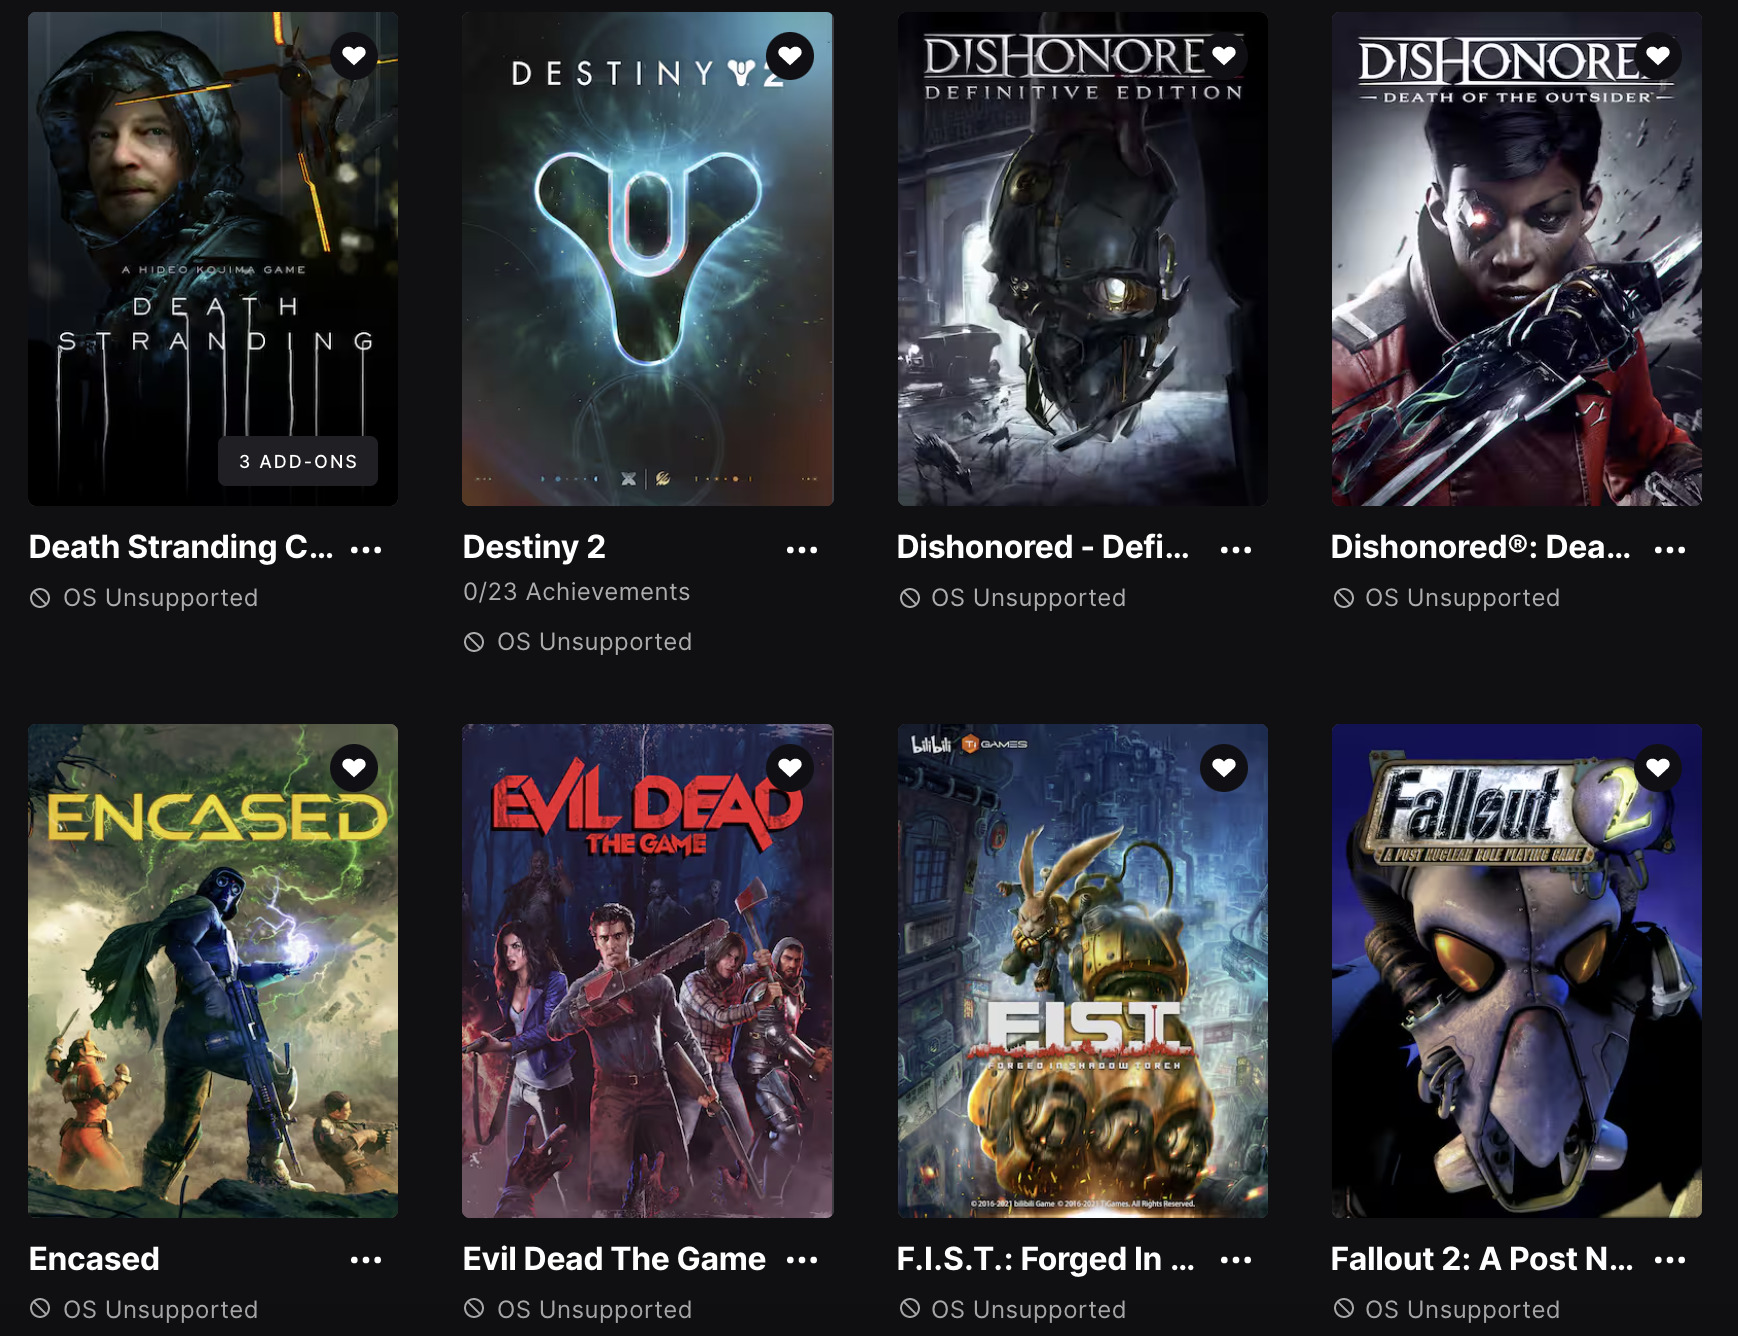Open Death Stranding cover art thumbnail

click(x=213, y=259)
